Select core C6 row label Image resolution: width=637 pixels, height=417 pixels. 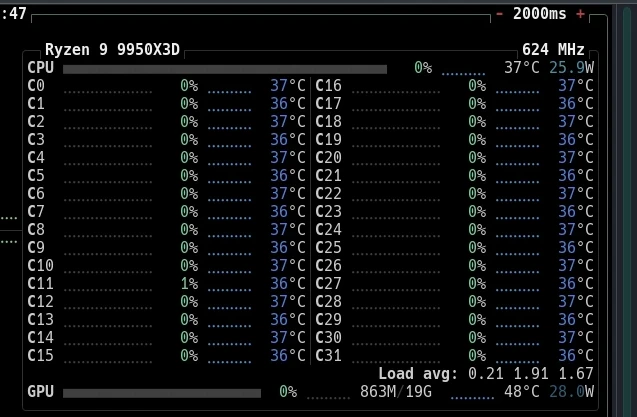(x=36, y=193)
